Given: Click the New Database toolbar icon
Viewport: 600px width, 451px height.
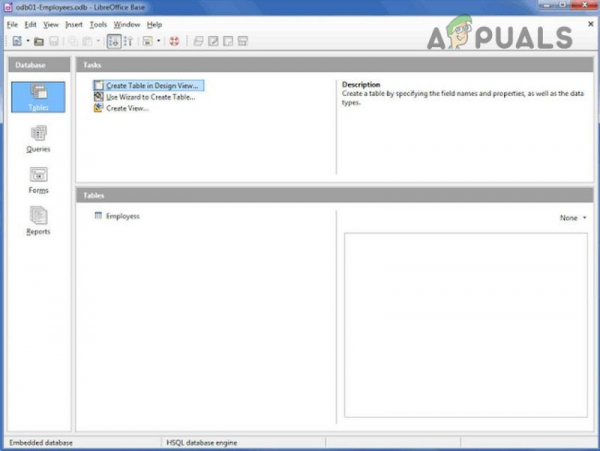Looking at the screenshot, I should point(17,41).
